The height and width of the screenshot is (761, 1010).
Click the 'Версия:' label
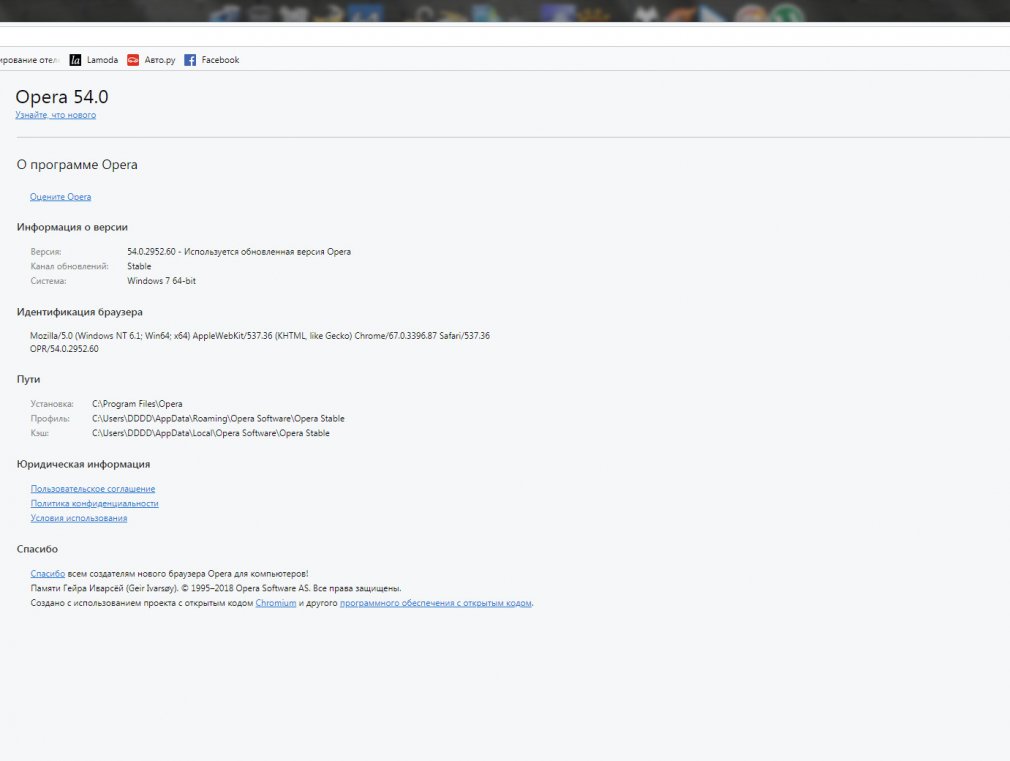coord(46,252)
